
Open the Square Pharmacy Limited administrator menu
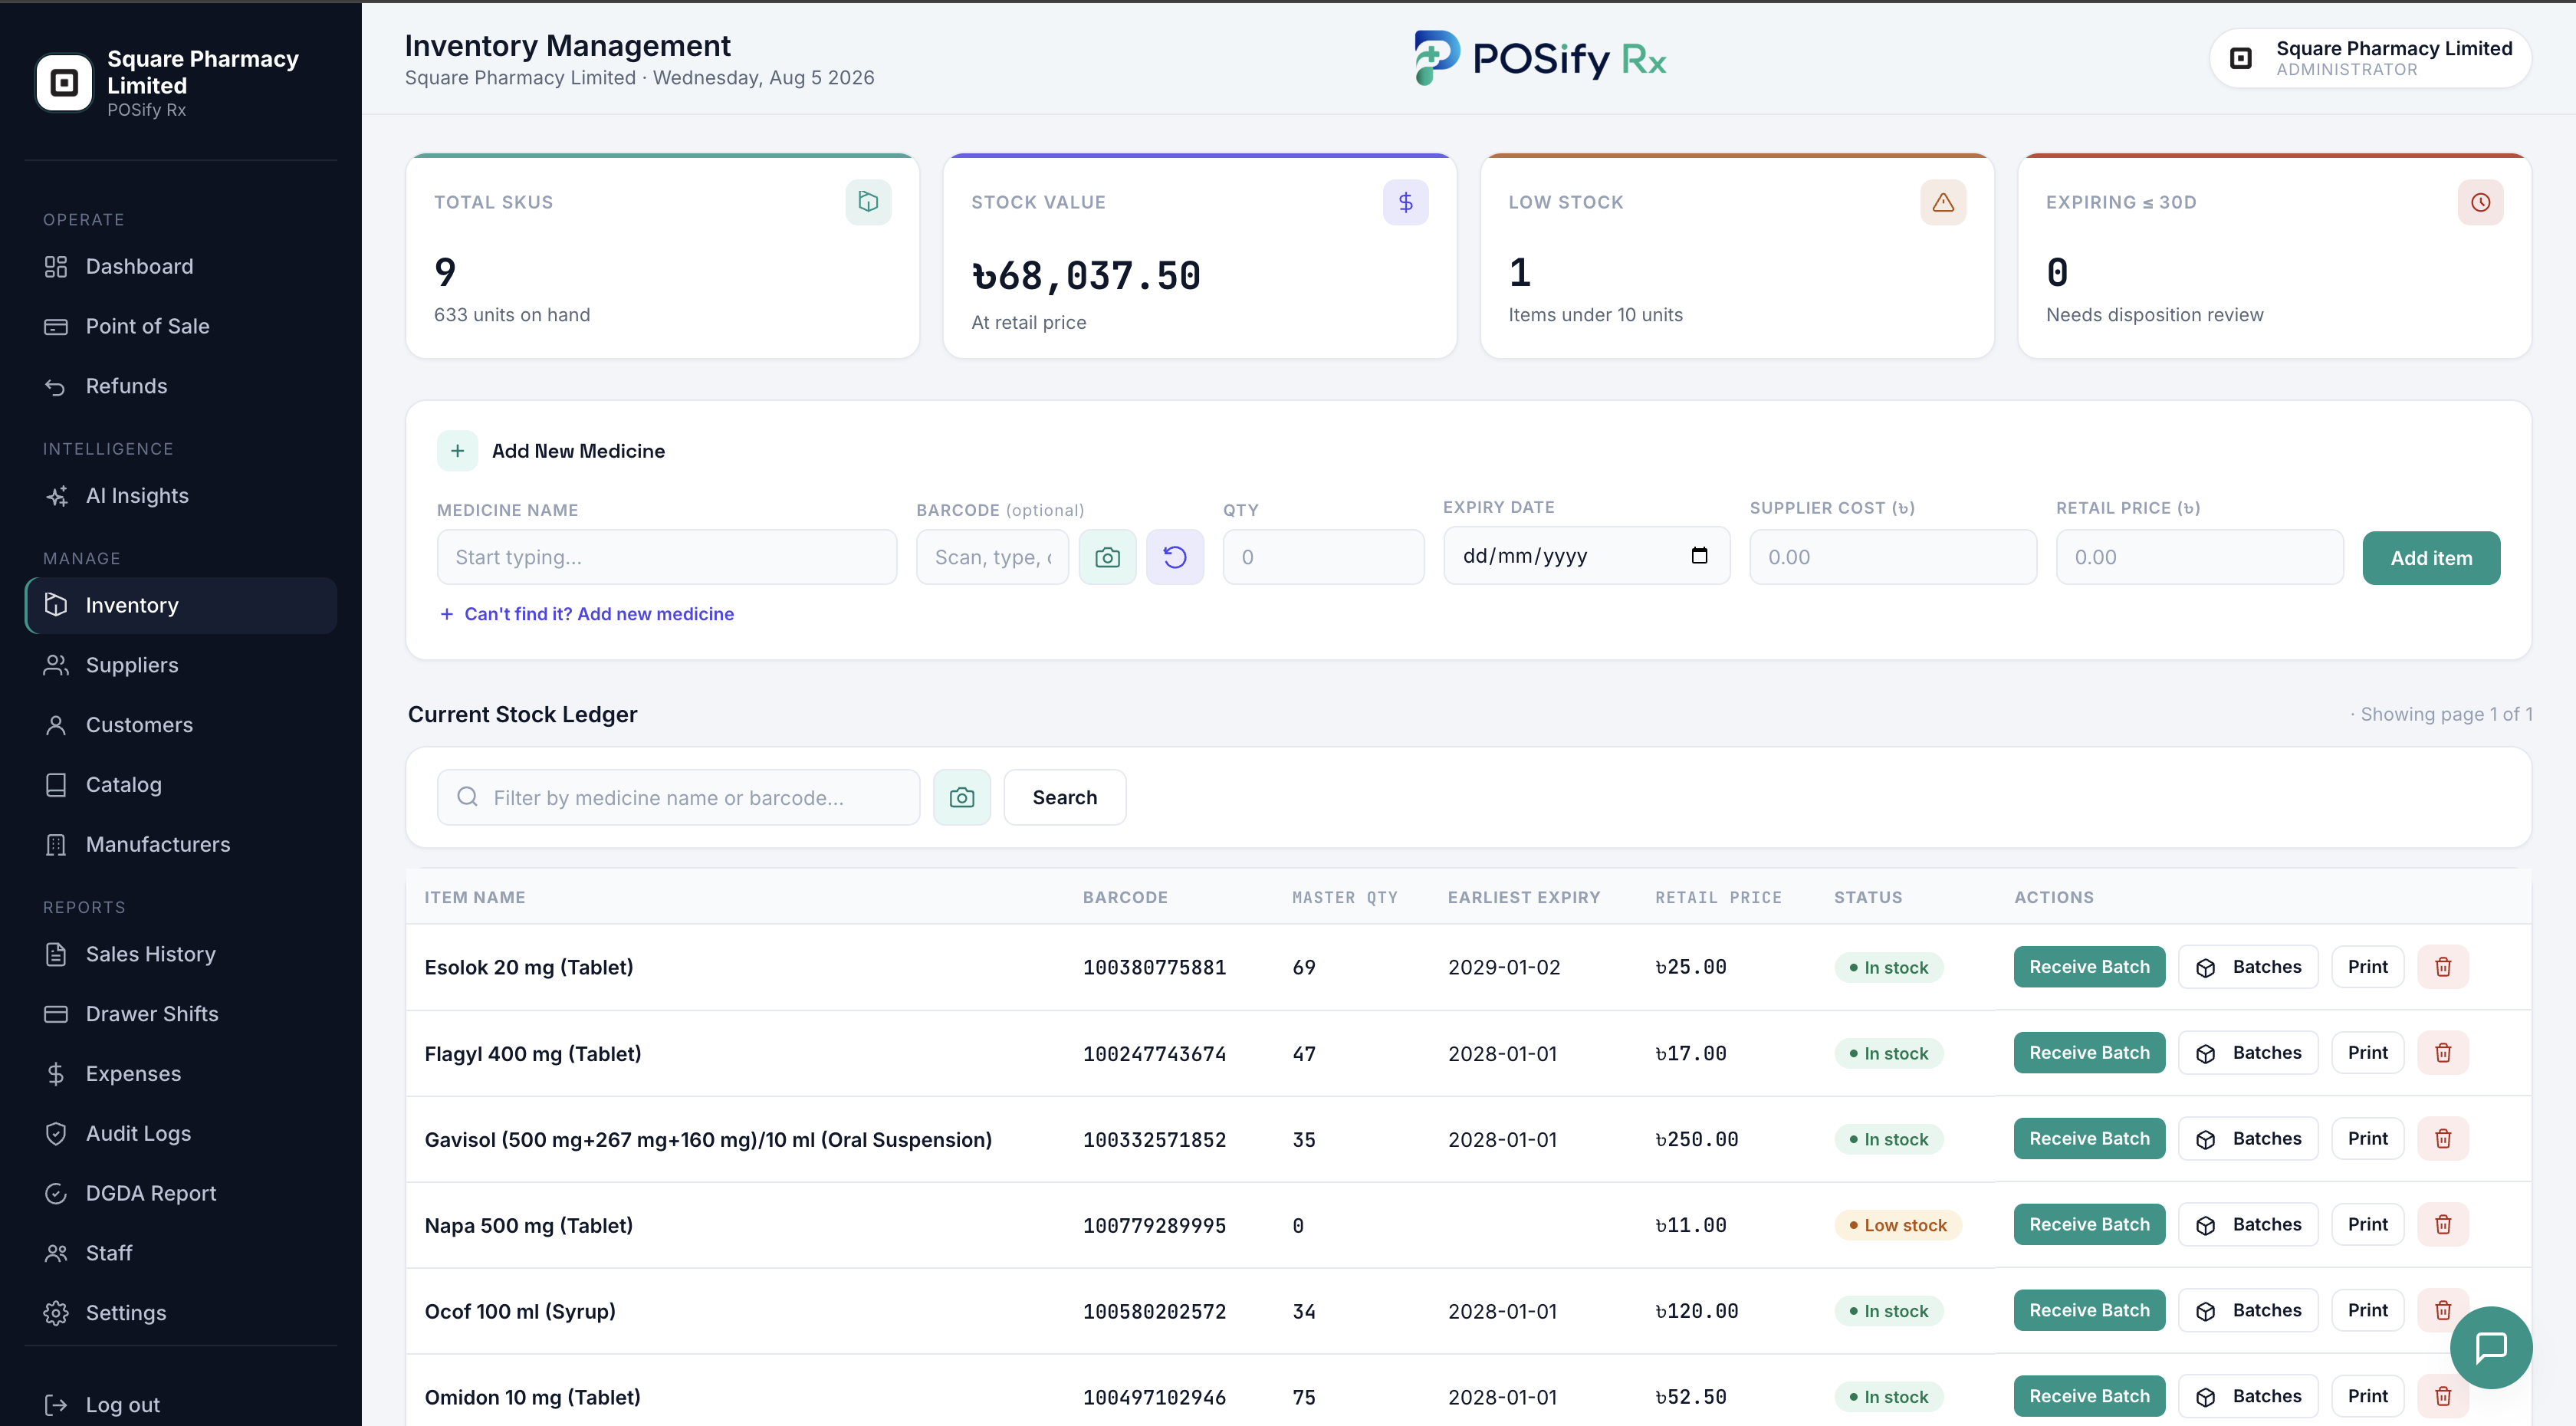(x=2370, y=58)
